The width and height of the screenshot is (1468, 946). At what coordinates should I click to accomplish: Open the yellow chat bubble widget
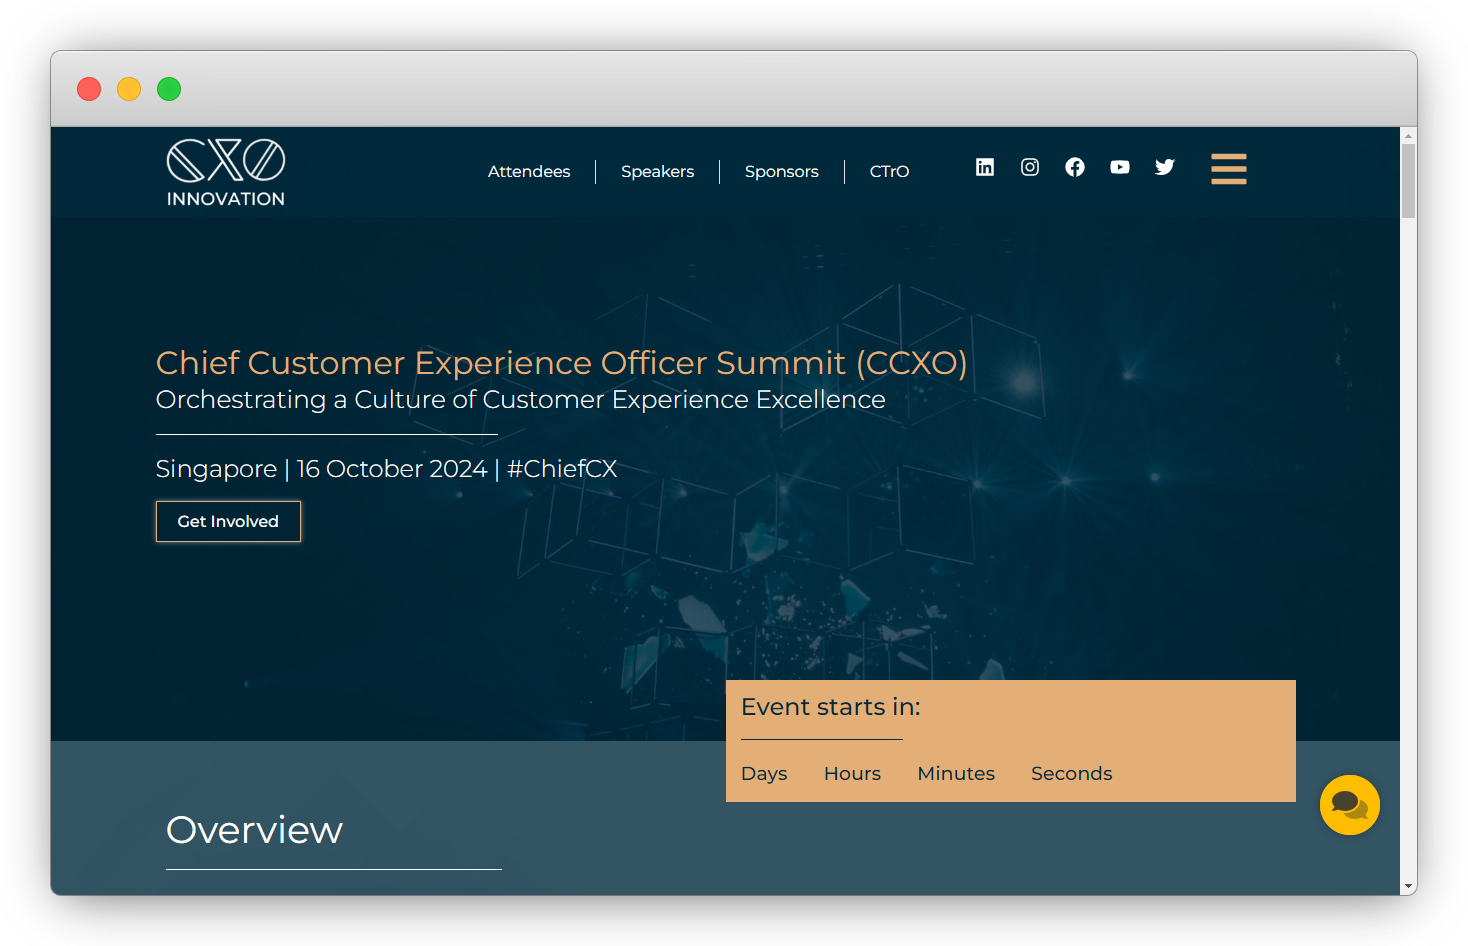1350,805
